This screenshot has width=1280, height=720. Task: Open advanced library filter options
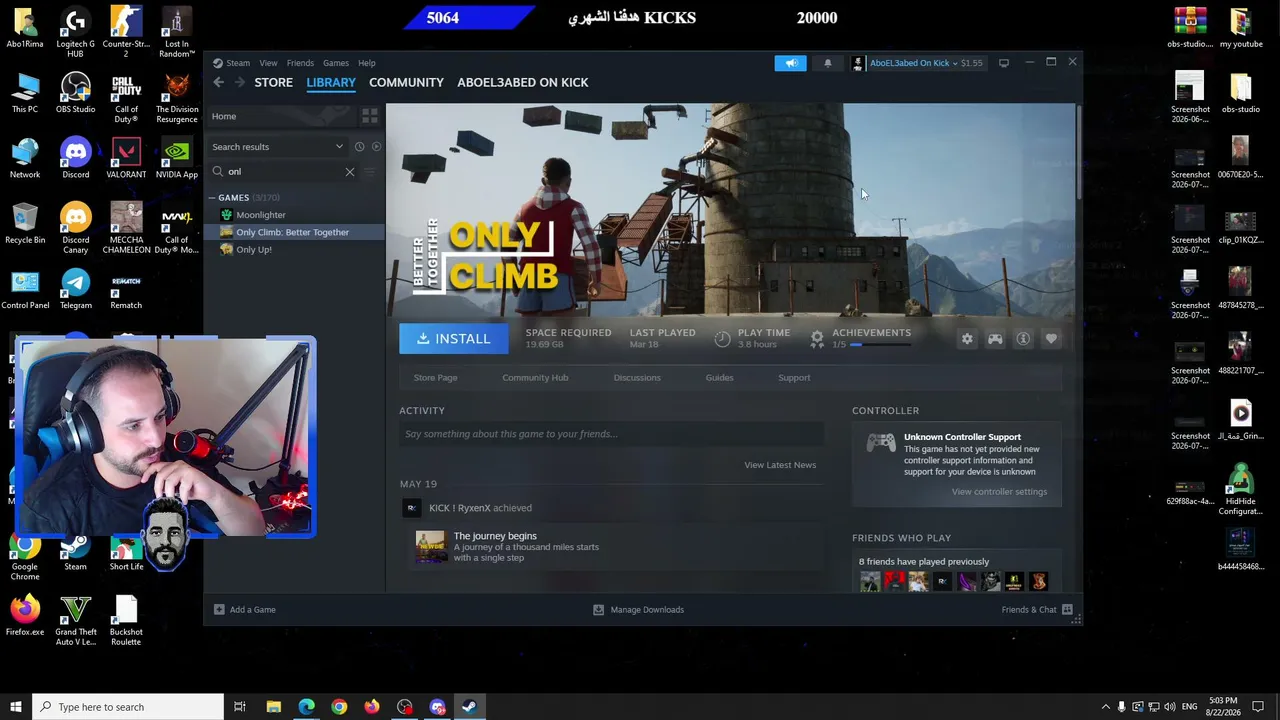click(x=369, y=172)
